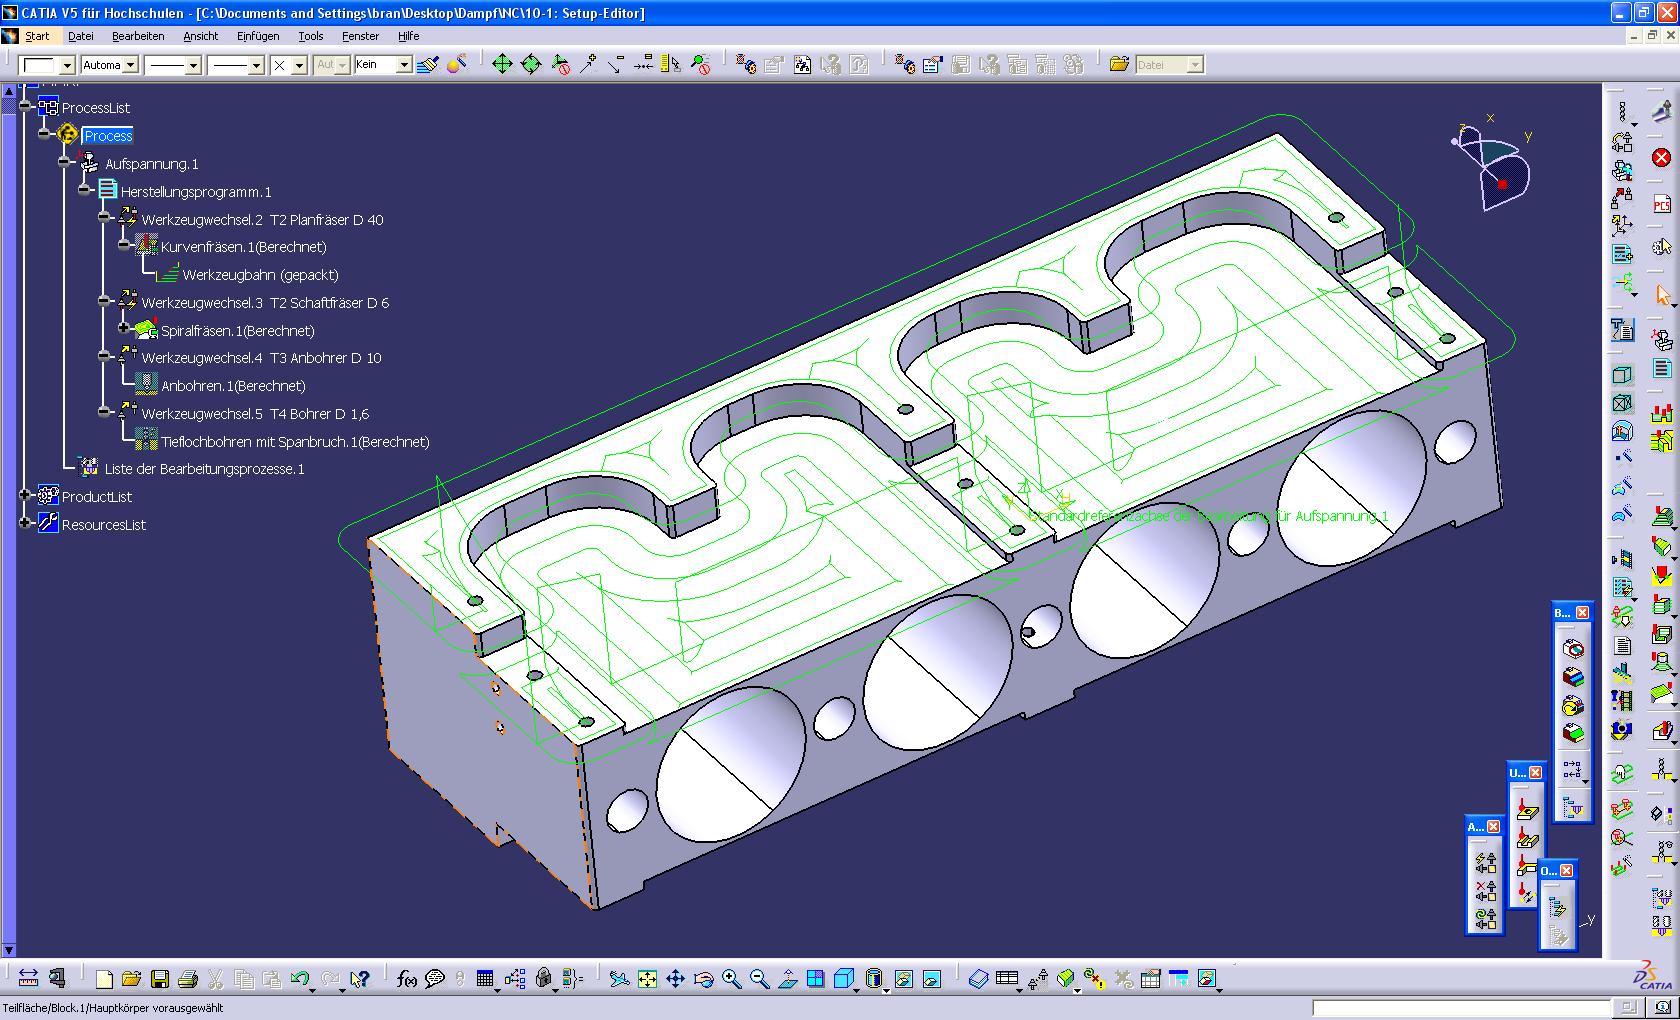Viewport: 1680px width, 1020px height.
Task: Select Liste der Bearbeitungsprozesse.1
Action: tap(205, 469)
